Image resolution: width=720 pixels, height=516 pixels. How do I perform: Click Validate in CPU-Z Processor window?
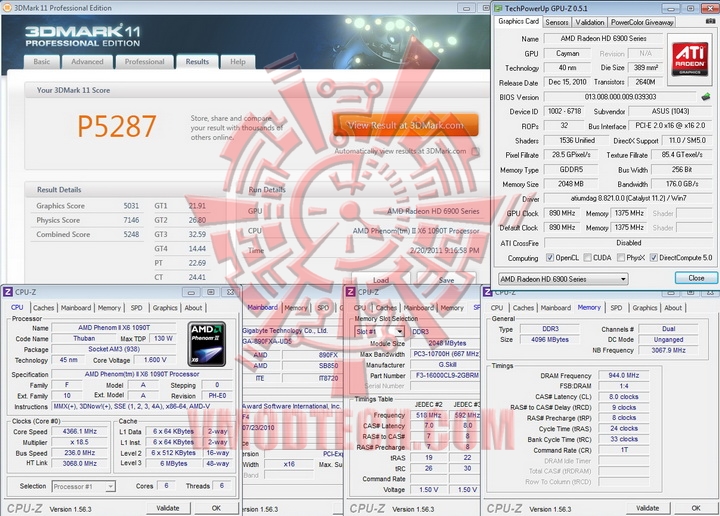coord(168,508)
